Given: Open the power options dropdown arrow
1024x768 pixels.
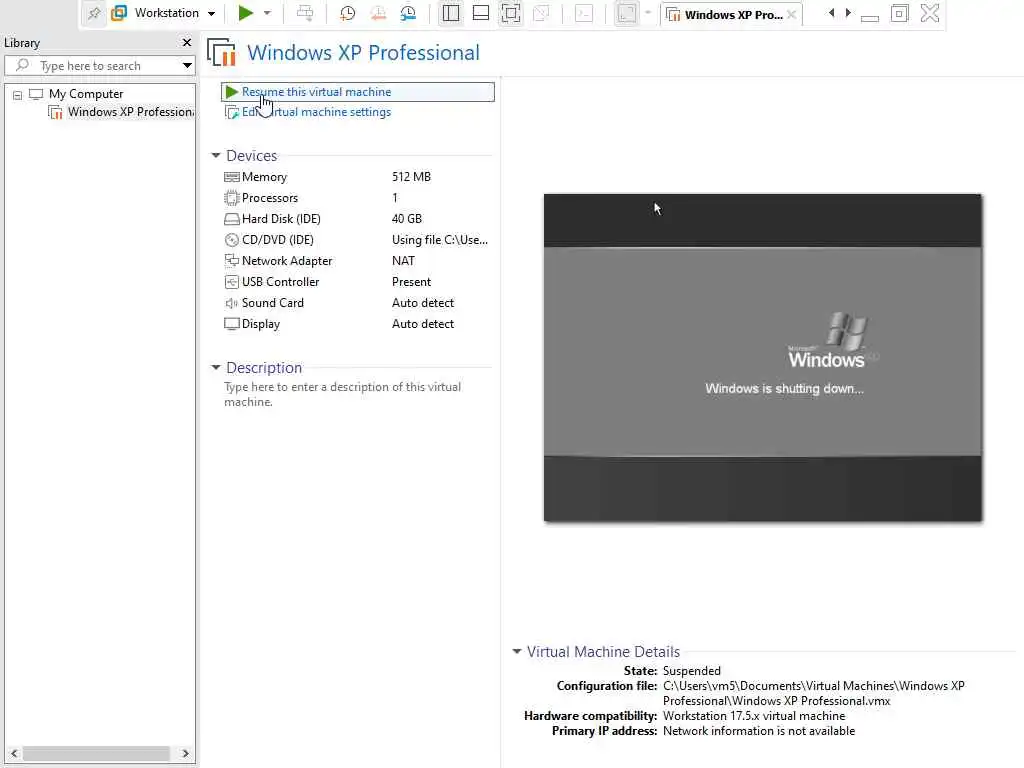Looking at the screenshot, I should [x=267, y=13].
